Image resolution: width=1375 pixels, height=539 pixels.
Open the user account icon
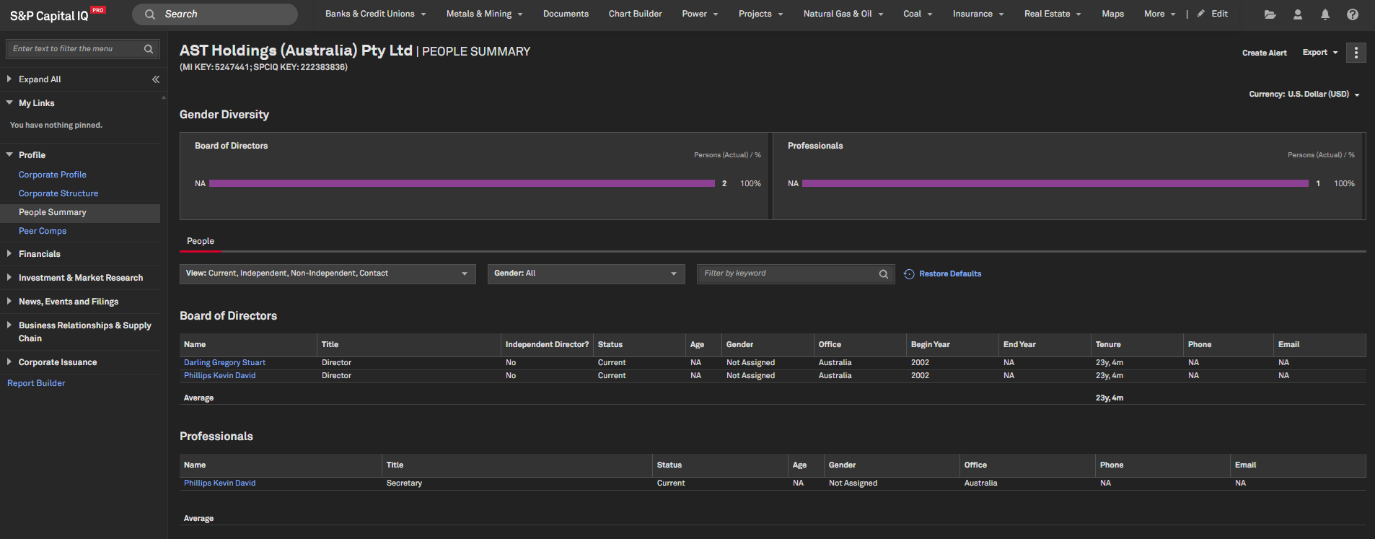point(1298,14)
